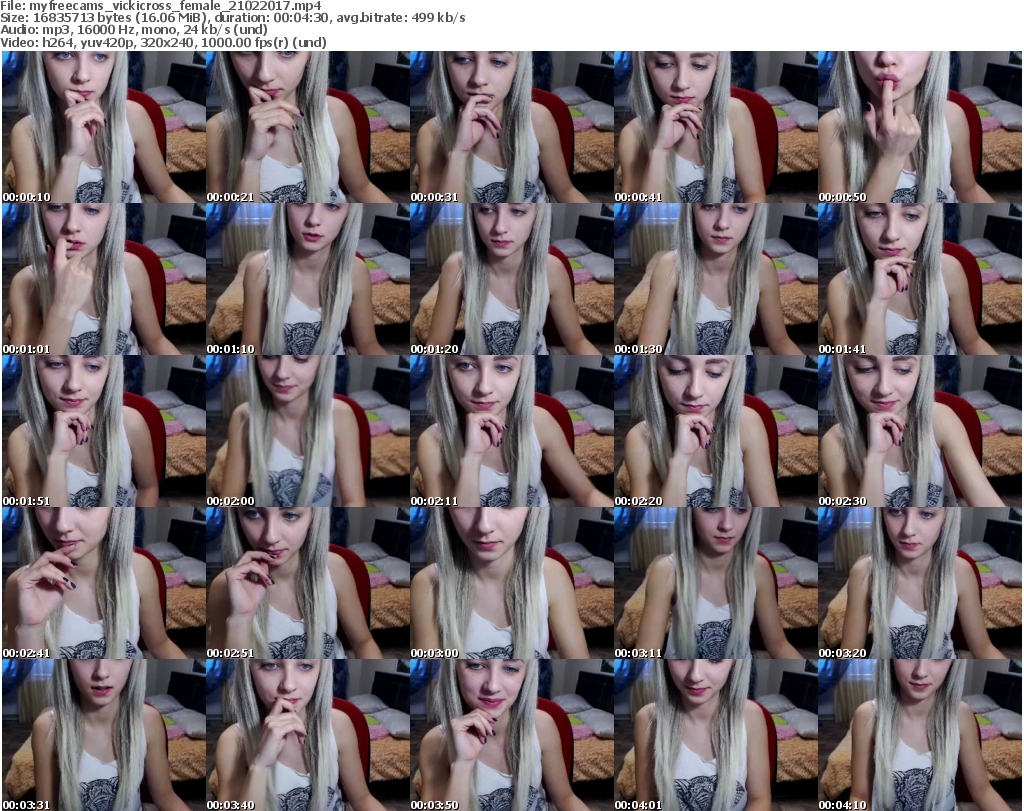The height and width of the screenshot is (811, 1024).
Task: Open the frame labeled 00:01:01
Action: (x=103, y=279)
